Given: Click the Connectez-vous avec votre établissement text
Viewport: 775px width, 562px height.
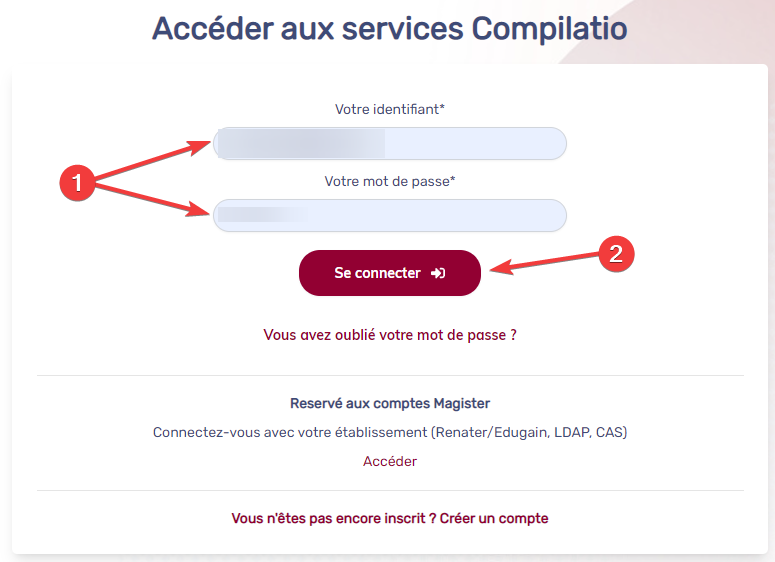Looking at the screenshot, I should coord(292,432).
